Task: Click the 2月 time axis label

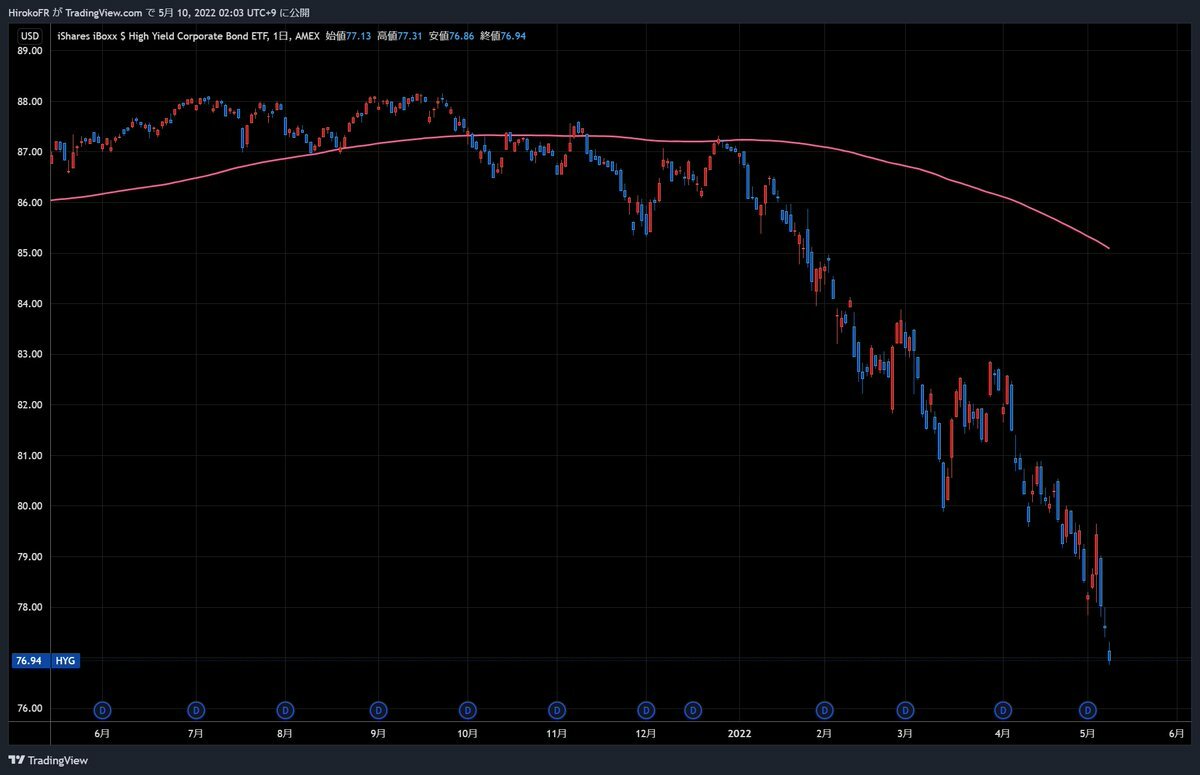Action: (x=823, y=733)
